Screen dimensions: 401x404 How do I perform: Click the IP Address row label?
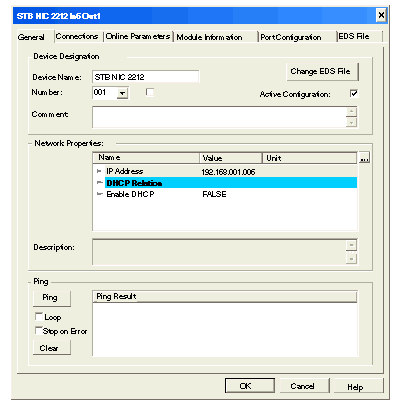[x=124, y=171]
